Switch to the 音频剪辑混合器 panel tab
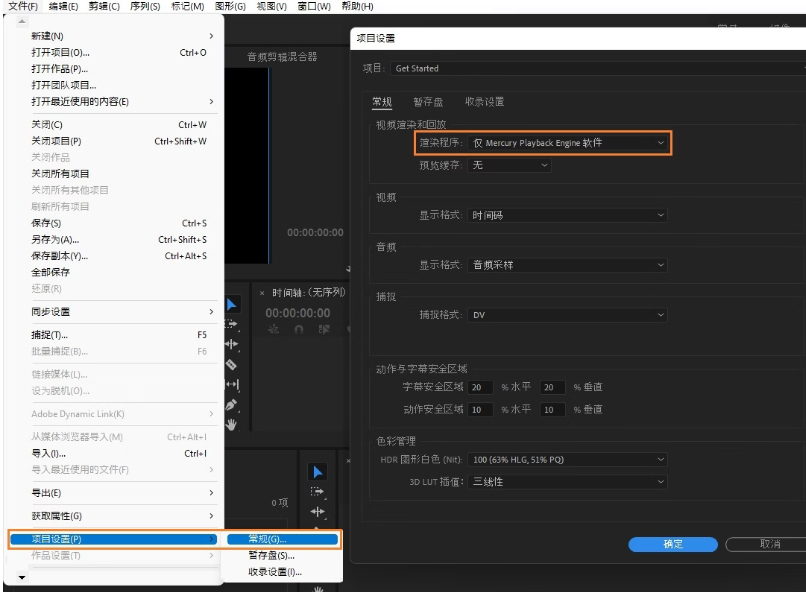 pos(282,57)
